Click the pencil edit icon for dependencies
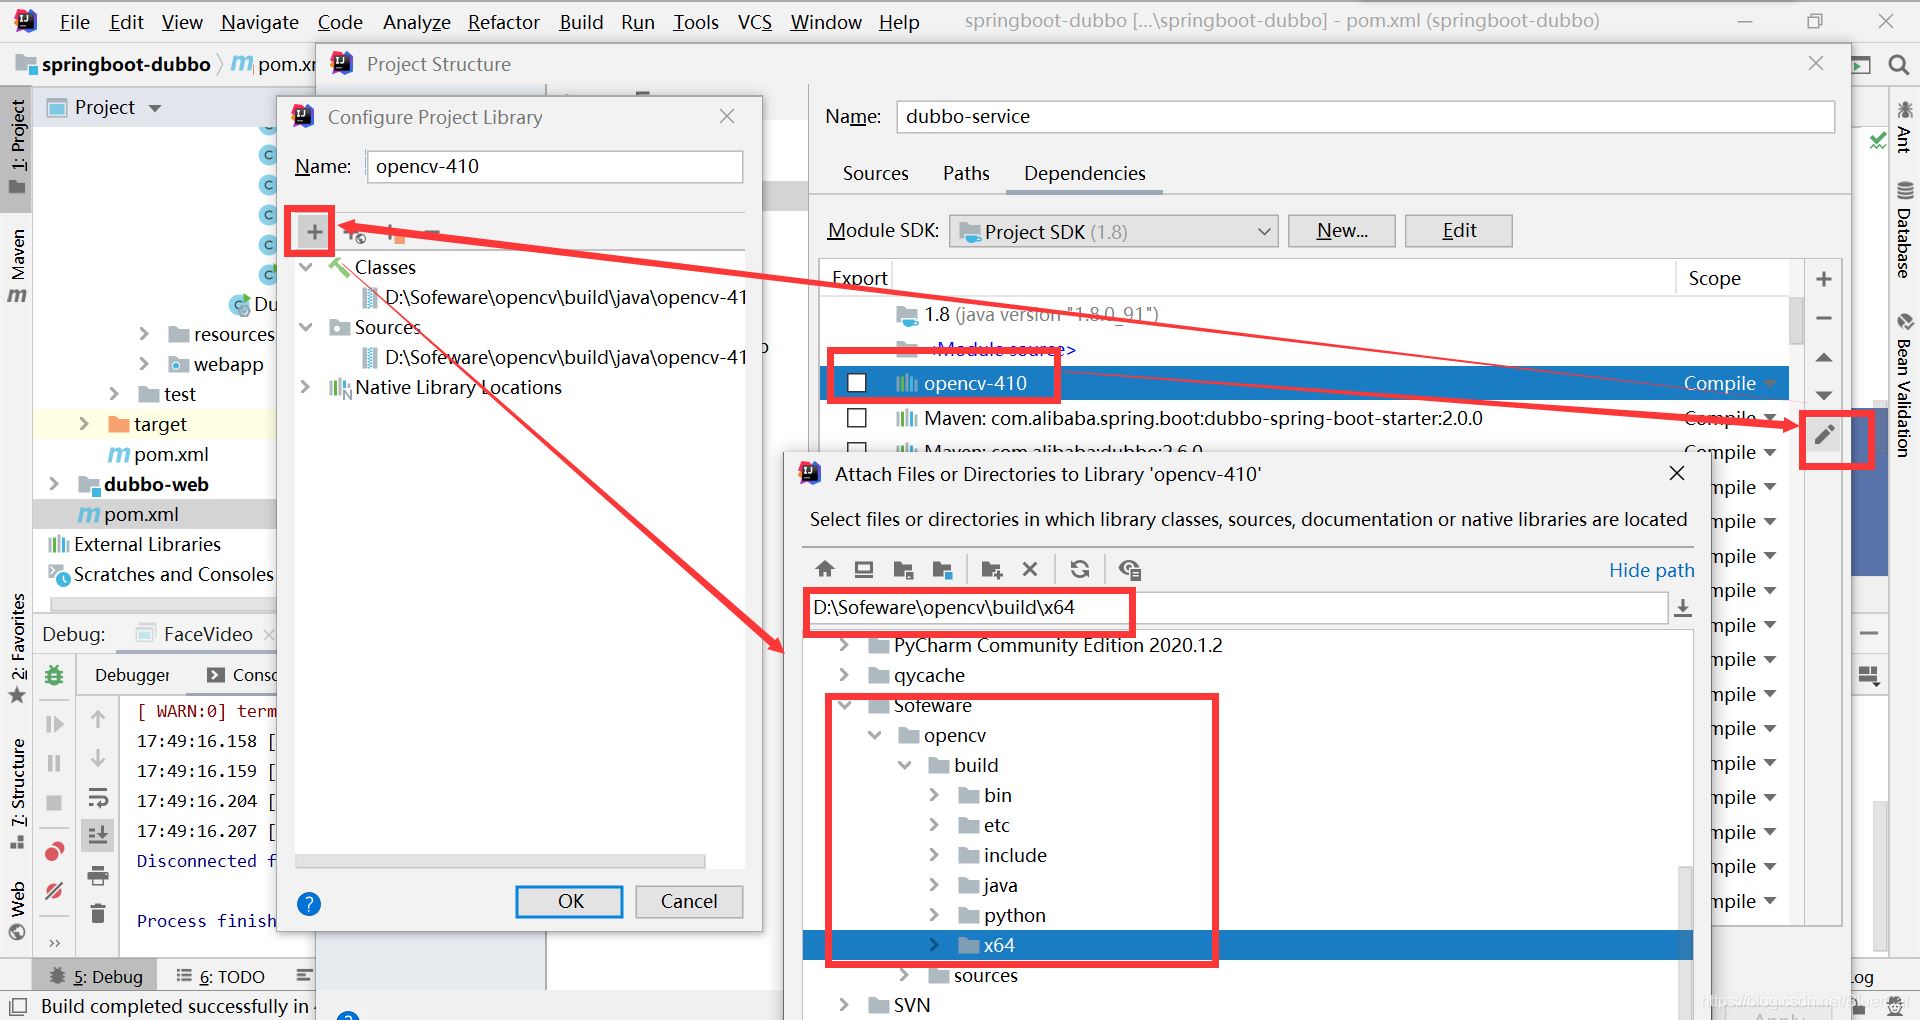 click(x=1824, y=434)
